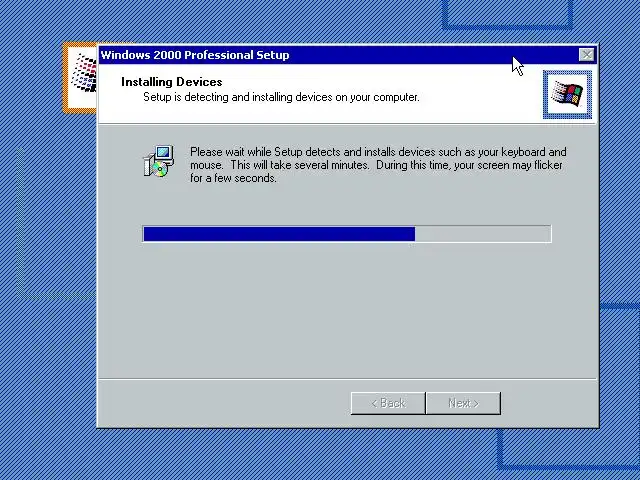Close the Windows 2000 Professional Setup dialog
Image resolution: width=640 pixels, height=480 pixels.
pyautogui.click(x=587, y=55)
